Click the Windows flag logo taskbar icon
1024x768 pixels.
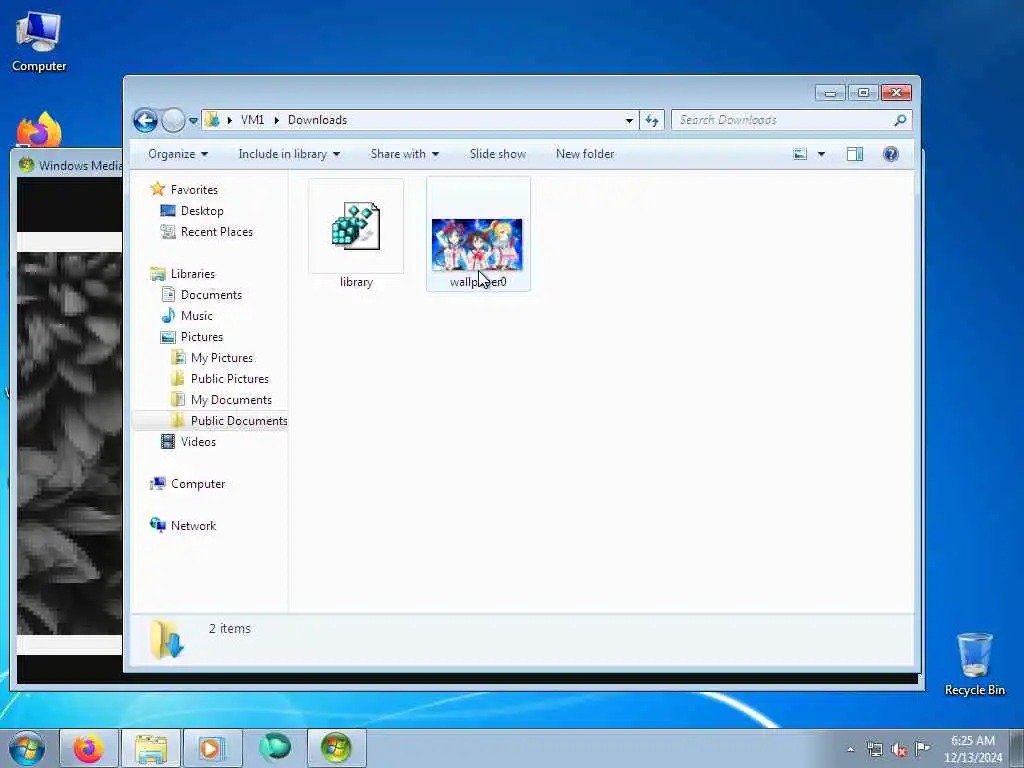coord(336,748)
